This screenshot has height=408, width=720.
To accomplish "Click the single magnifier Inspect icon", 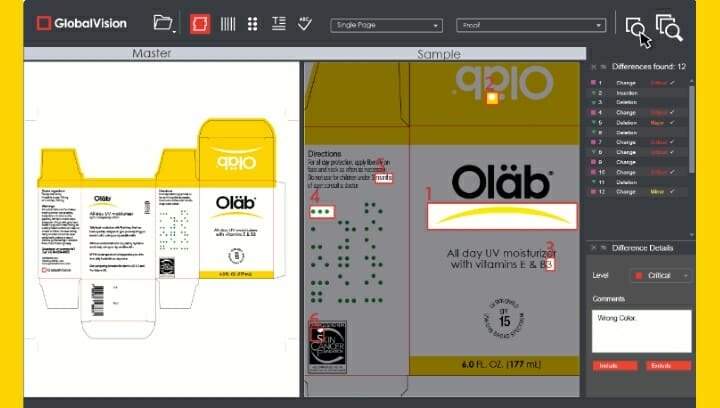I will coord(636,28).
